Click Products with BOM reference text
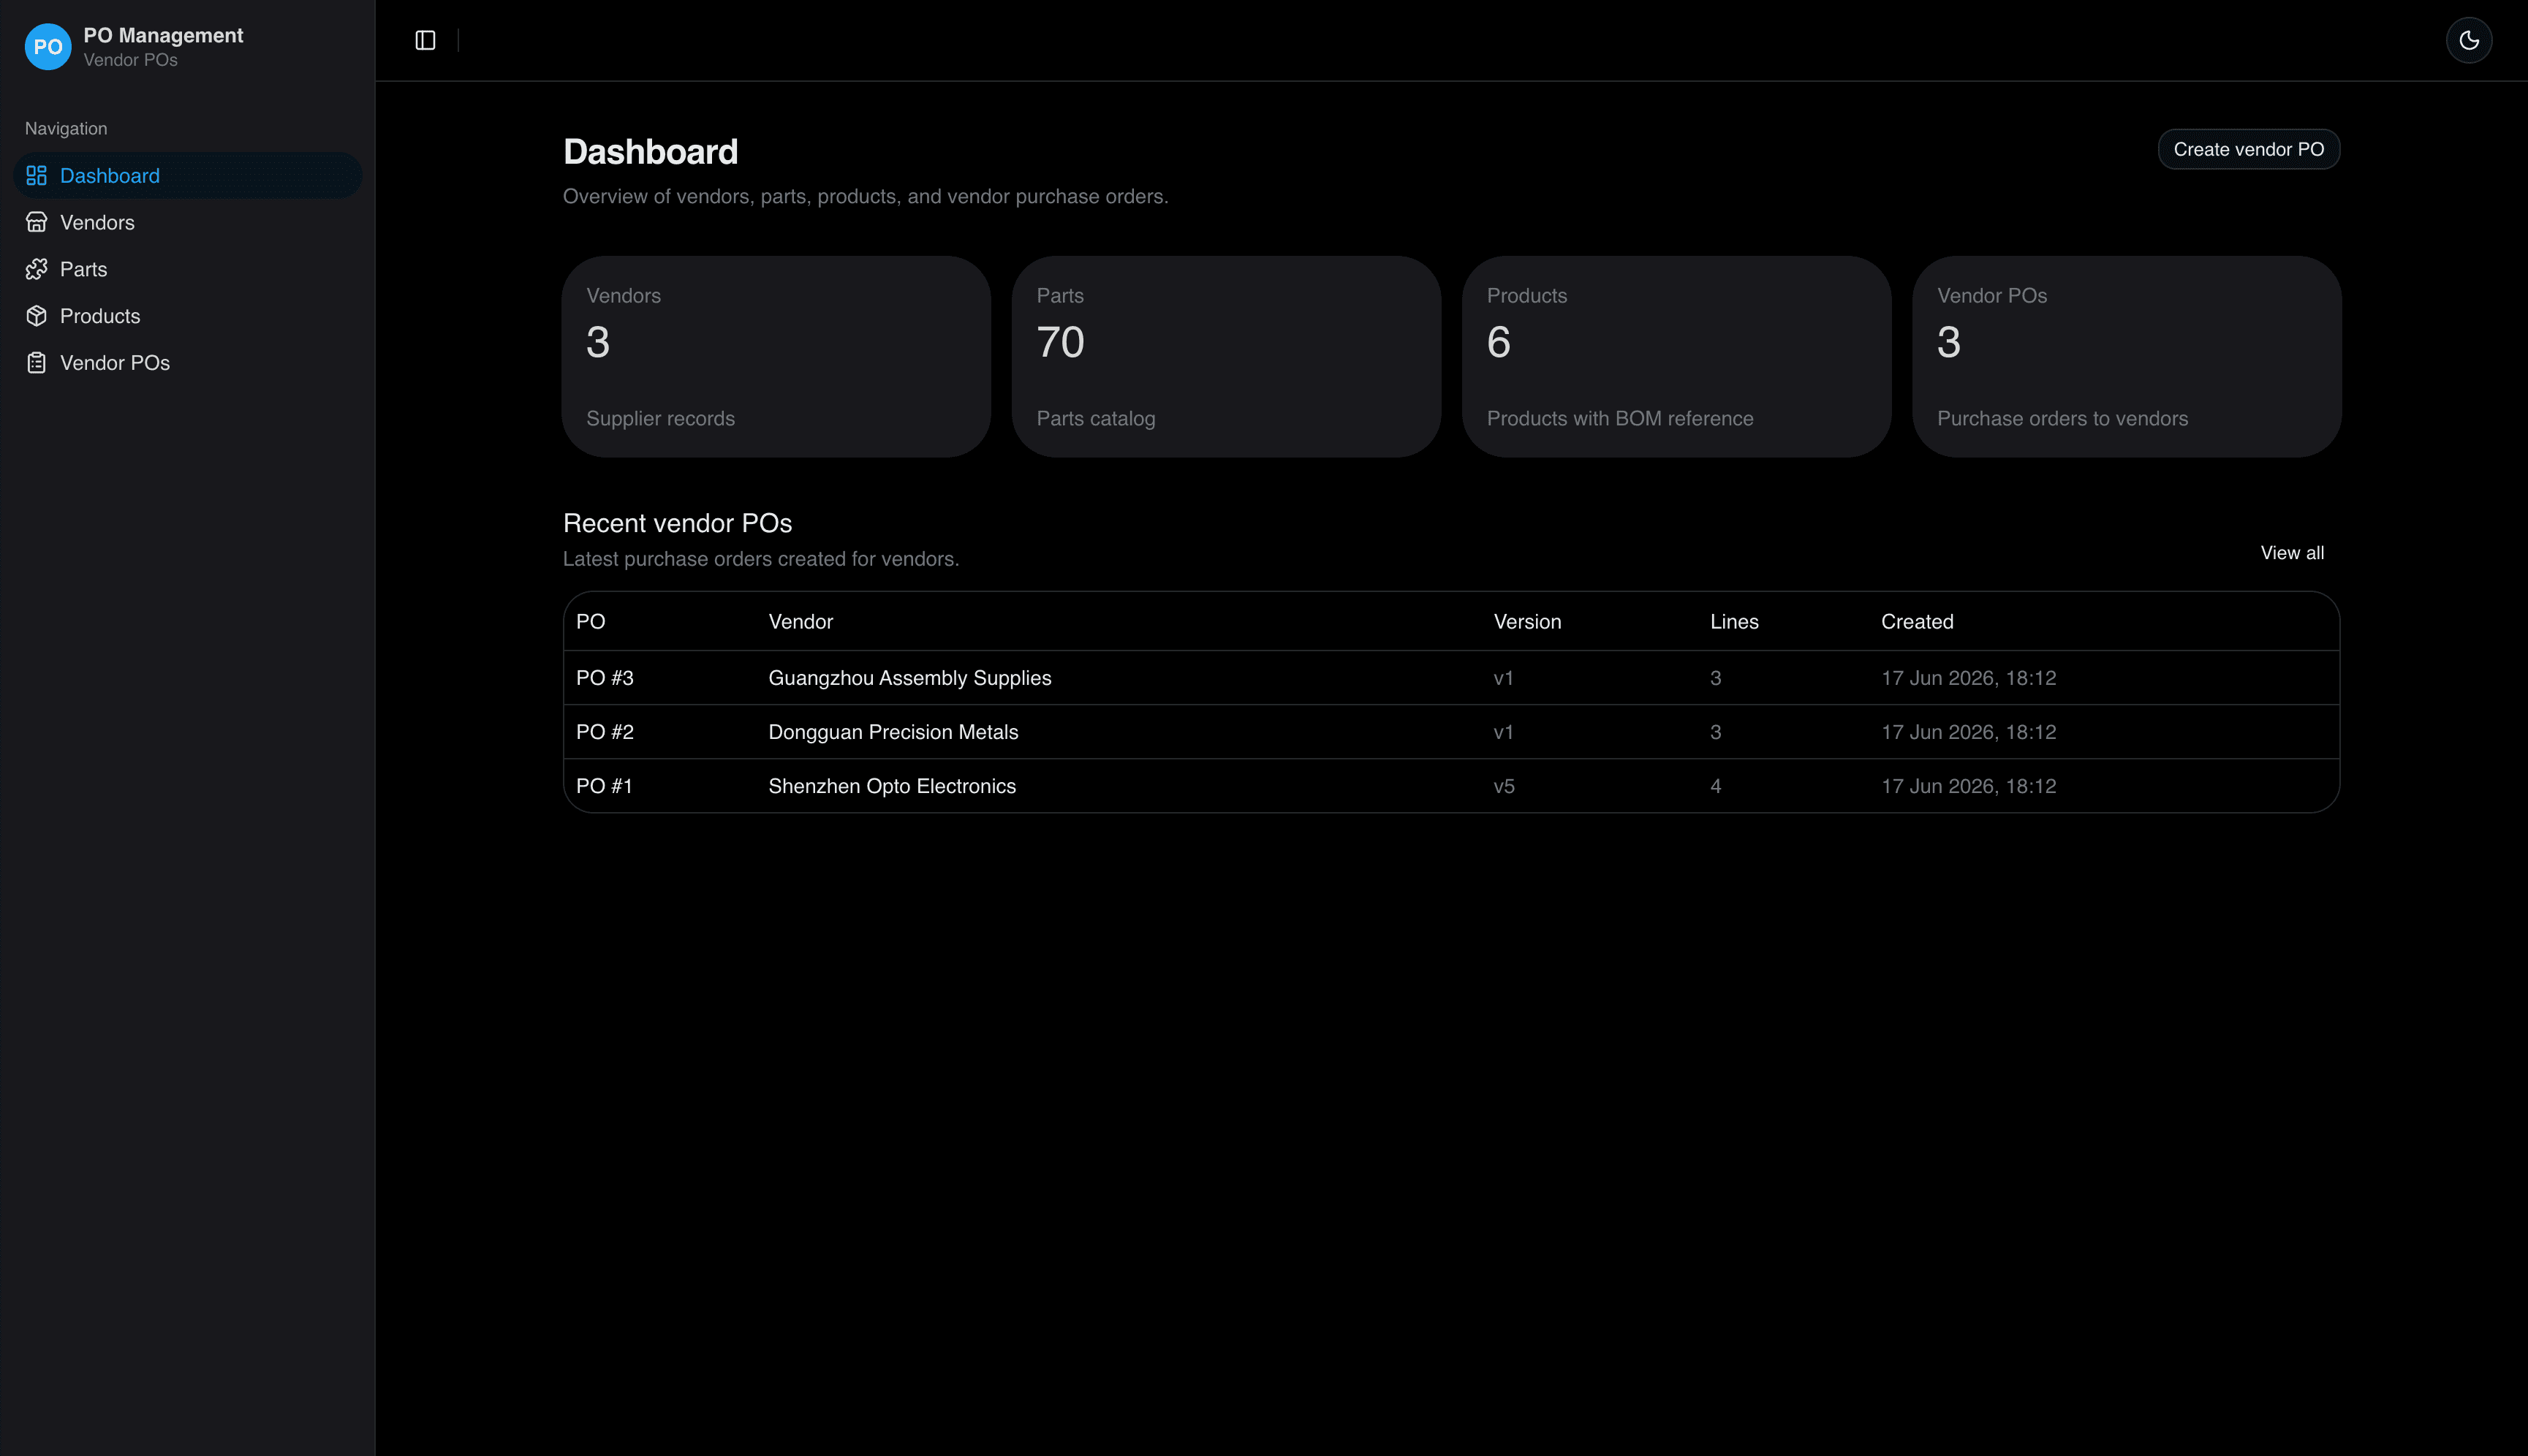 (1620, 418)
